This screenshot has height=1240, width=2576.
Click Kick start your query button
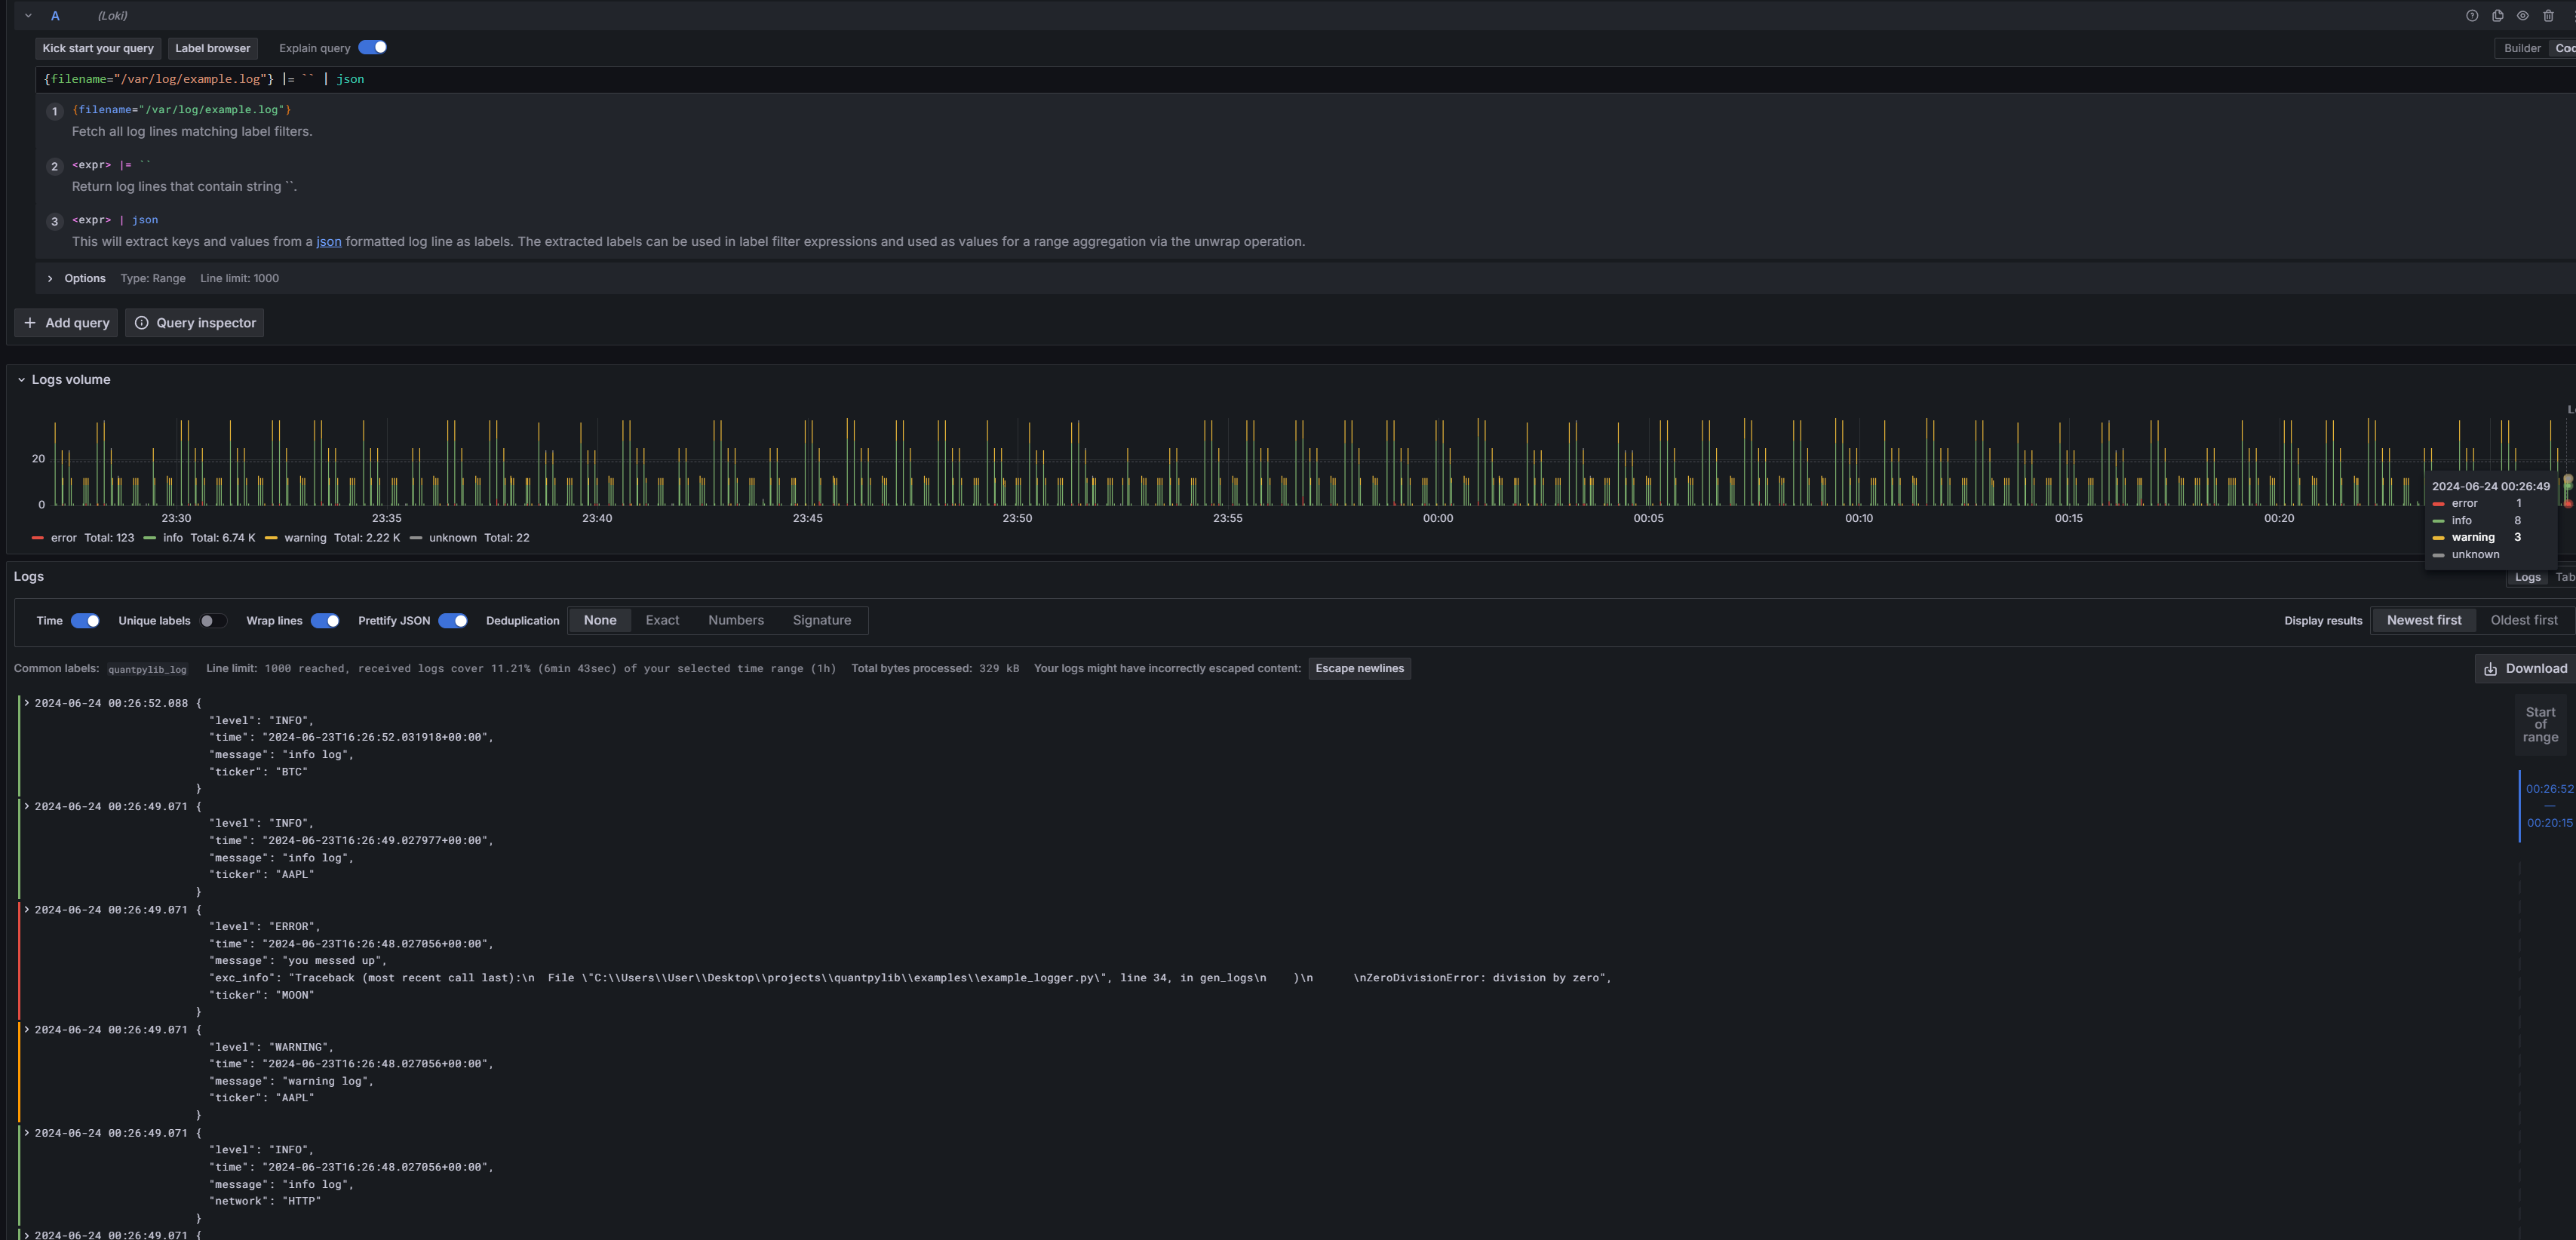tap(98, 48)
